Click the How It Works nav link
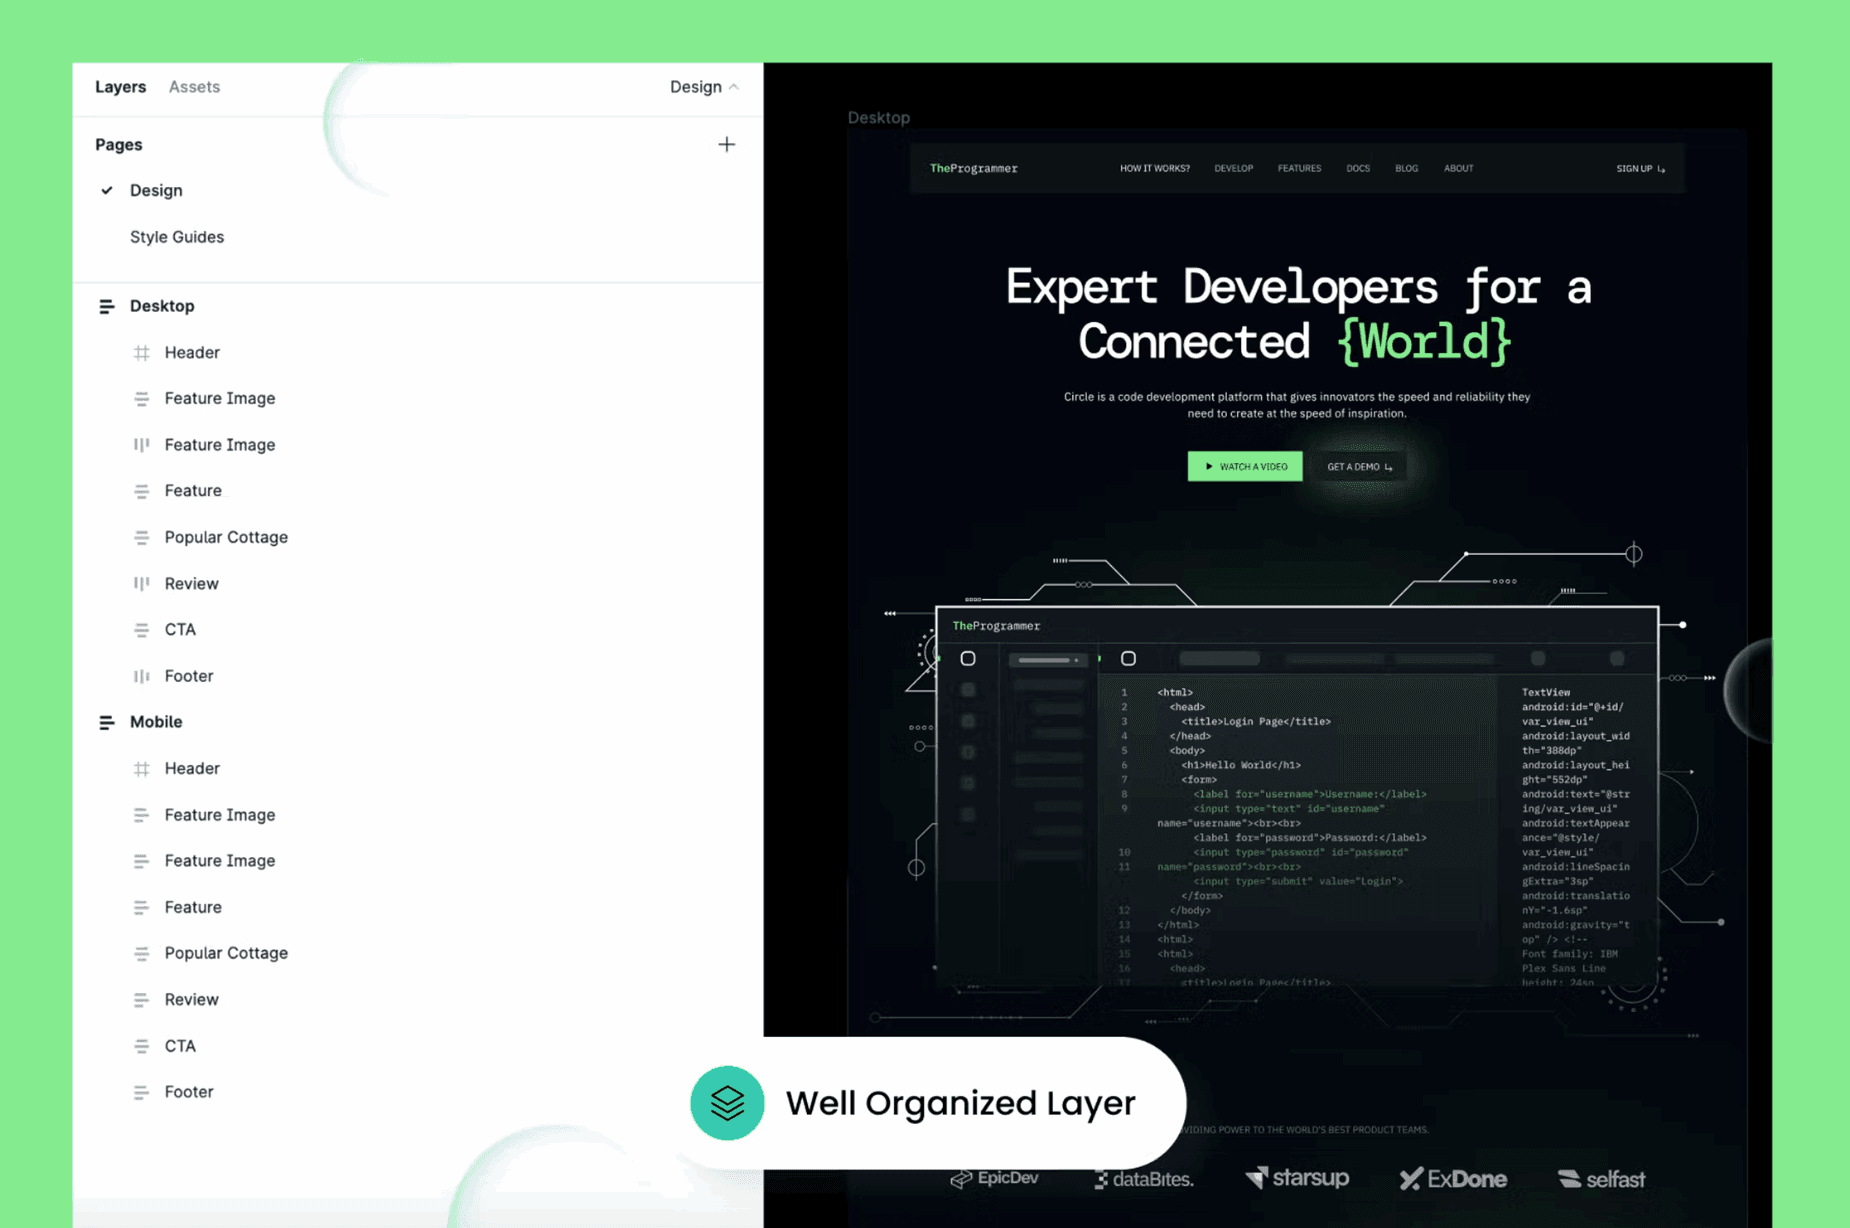 point(1154,169)
